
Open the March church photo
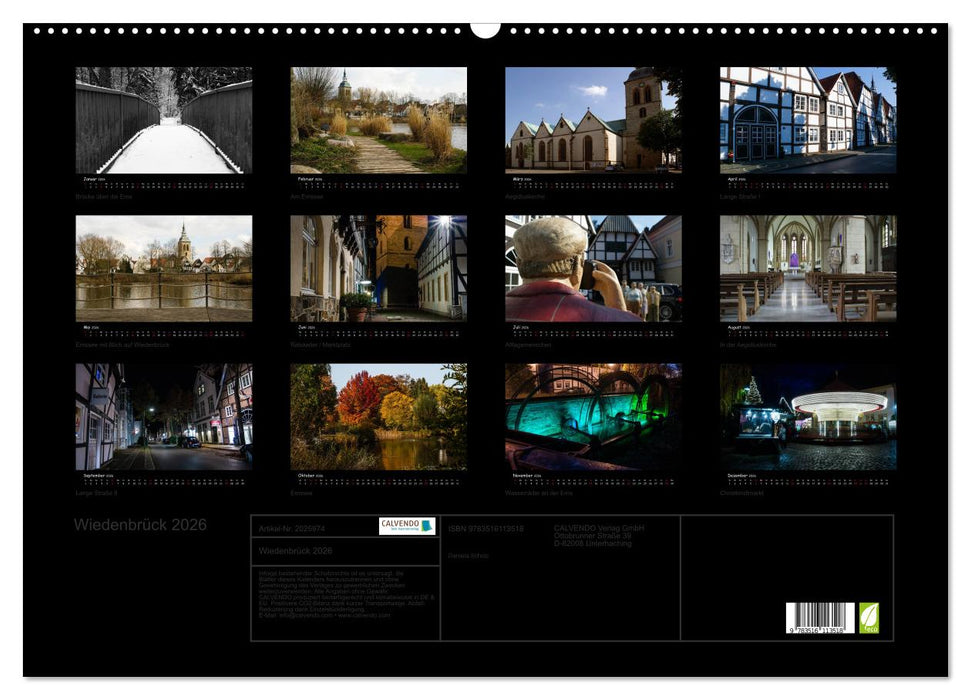coord(593,120)
